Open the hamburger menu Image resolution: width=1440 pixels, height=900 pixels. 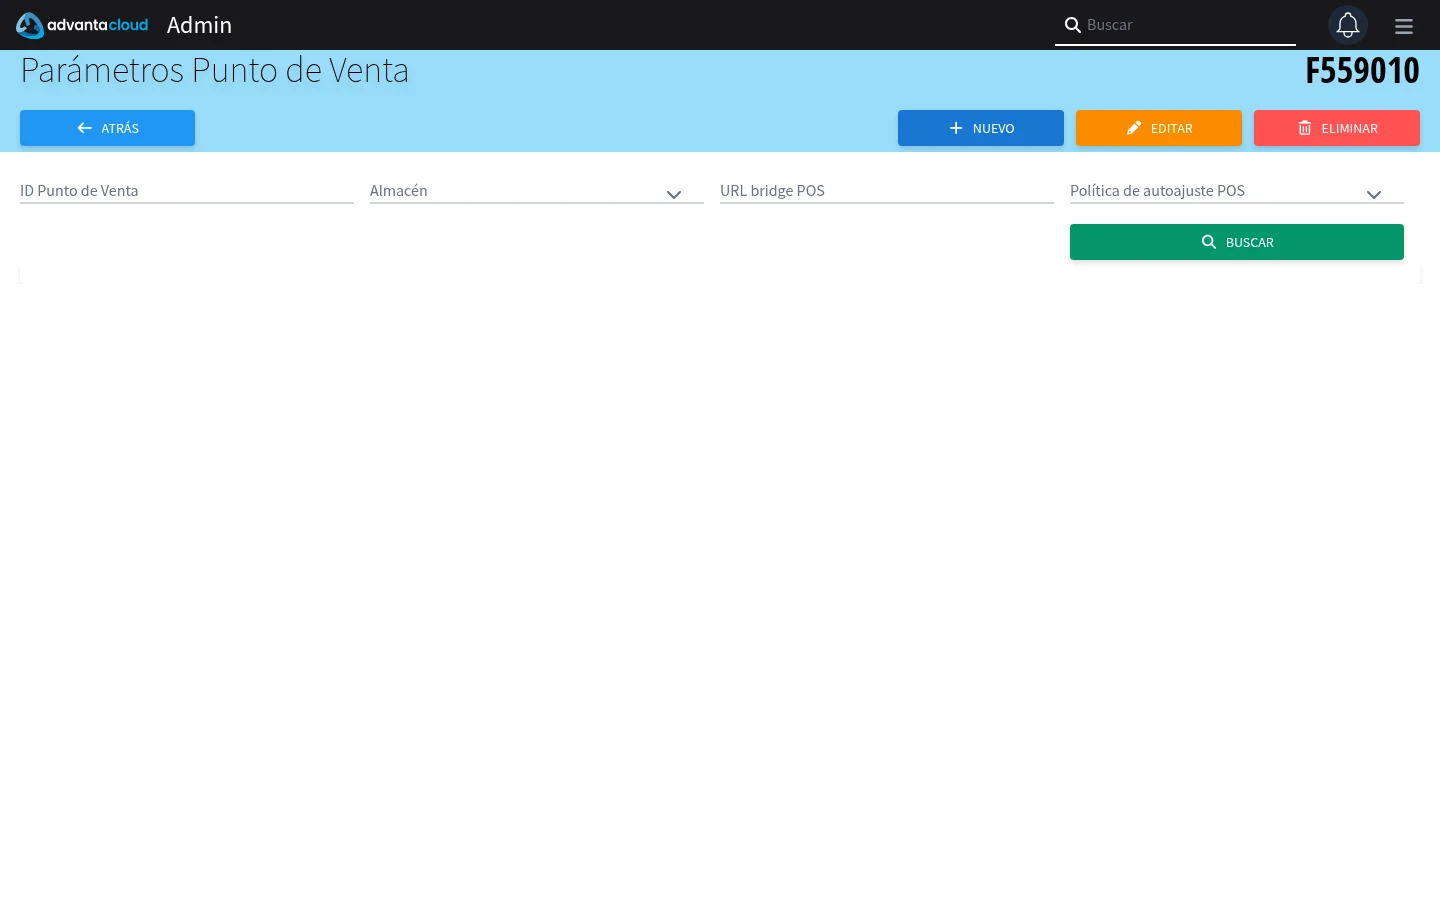point(1404,26)
